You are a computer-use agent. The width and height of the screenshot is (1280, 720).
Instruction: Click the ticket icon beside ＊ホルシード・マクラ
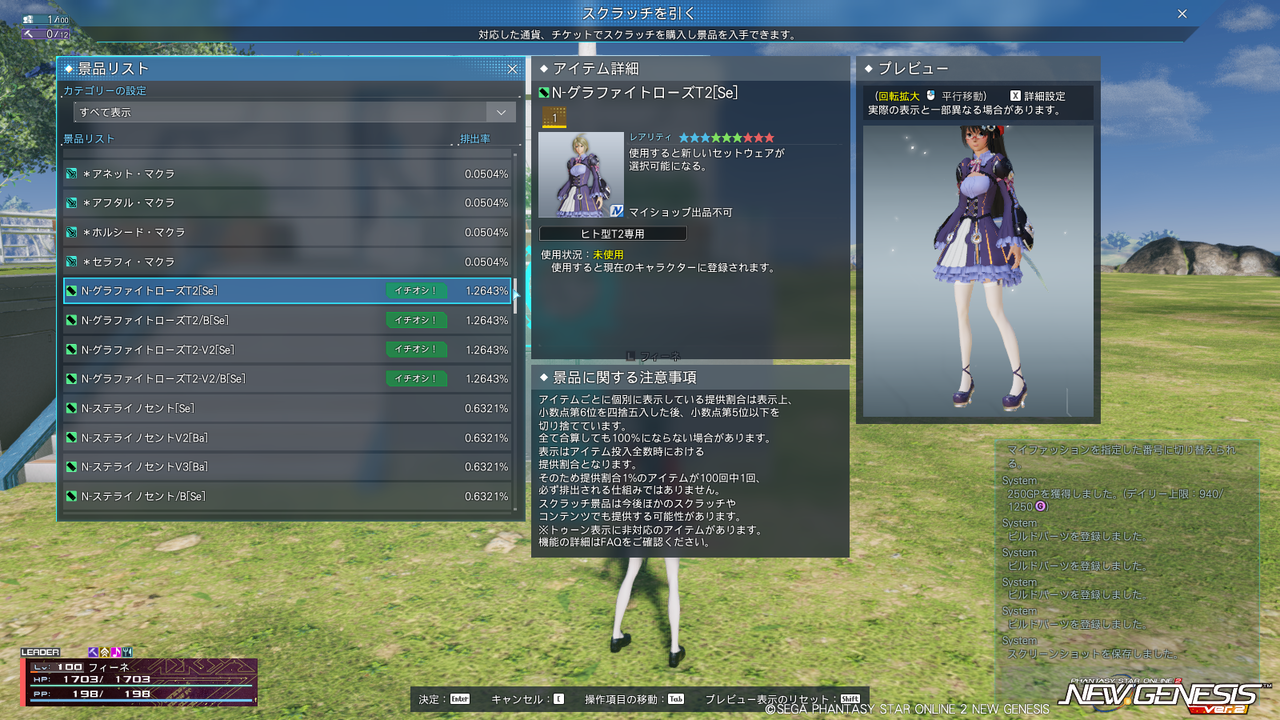[72, 232]
